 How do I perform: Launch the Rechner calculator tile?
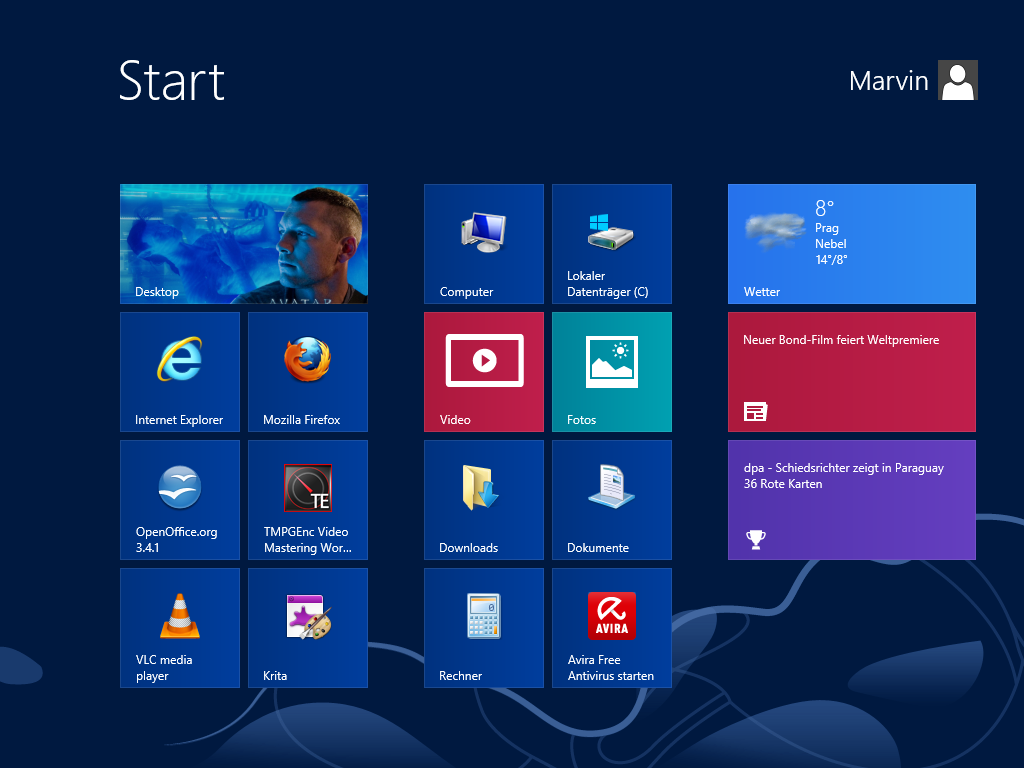(484, 628)
